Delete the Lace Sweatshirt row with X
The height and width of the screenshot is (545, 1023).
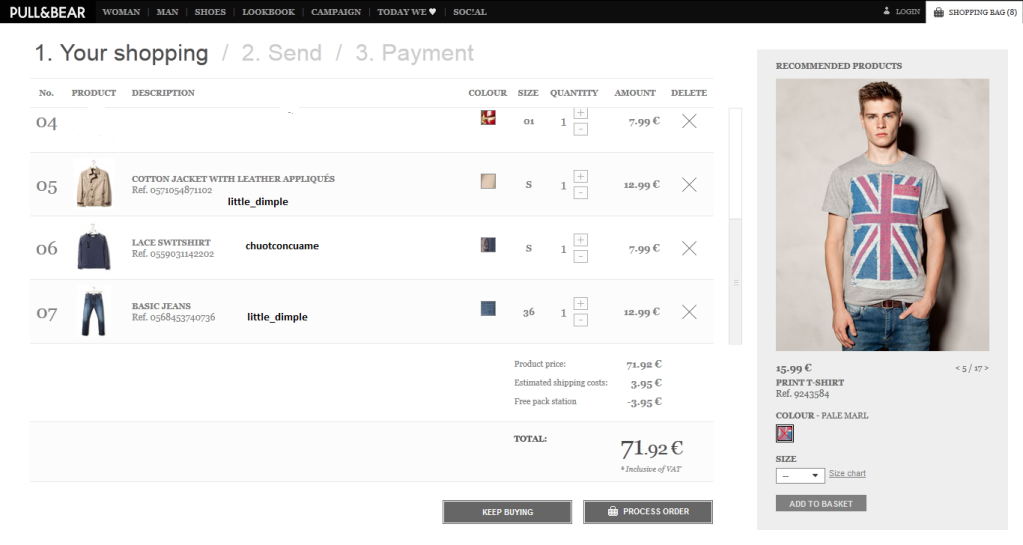688,248
